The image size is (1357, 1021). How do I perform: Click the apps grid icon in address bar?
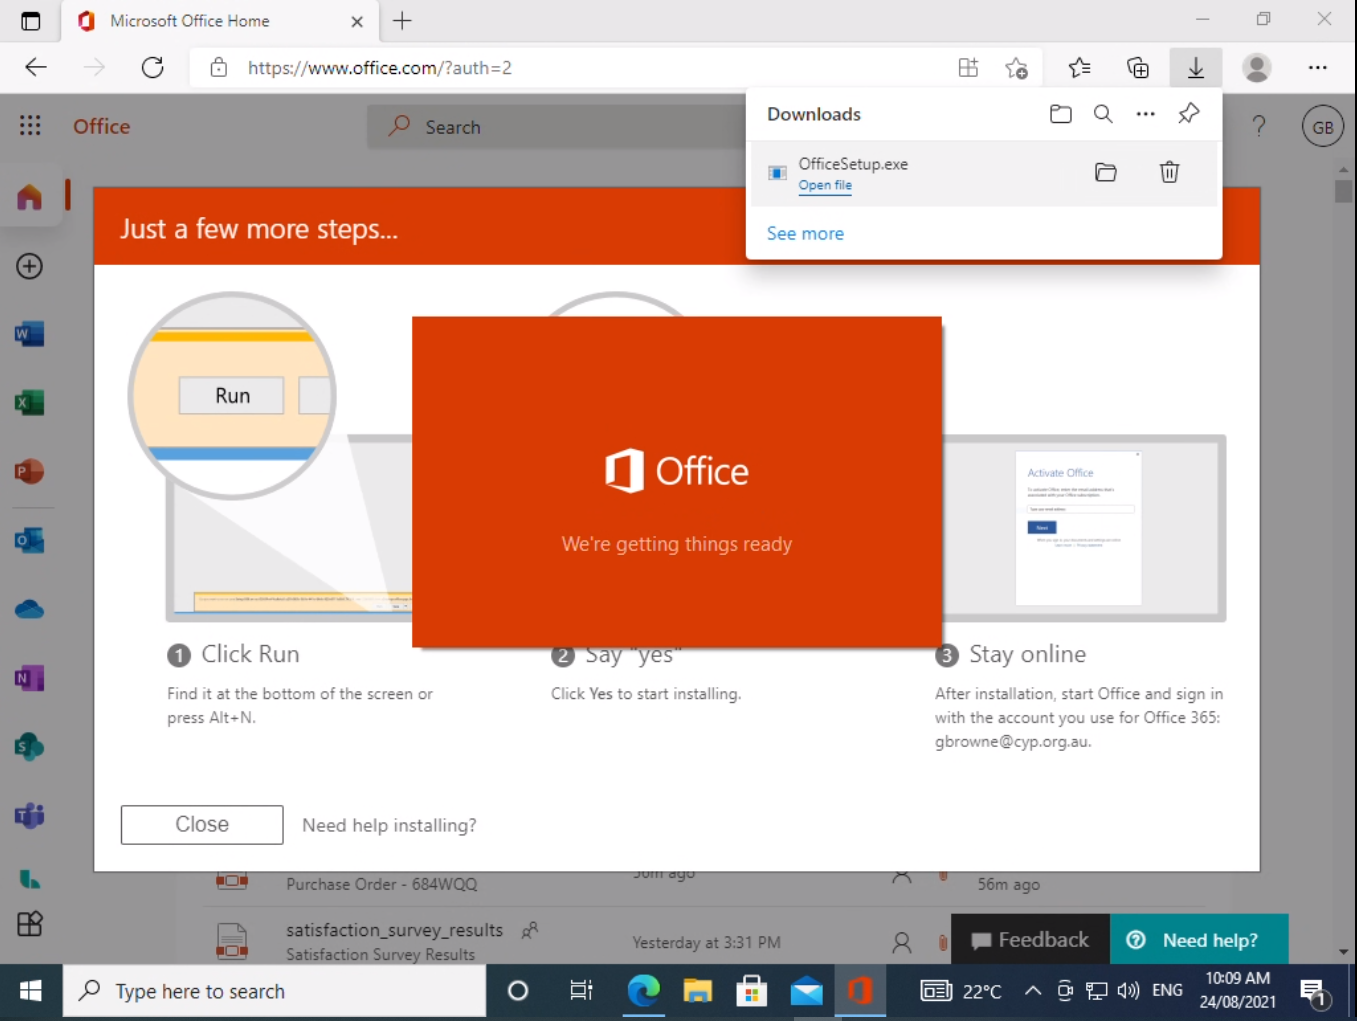[968, 68]
